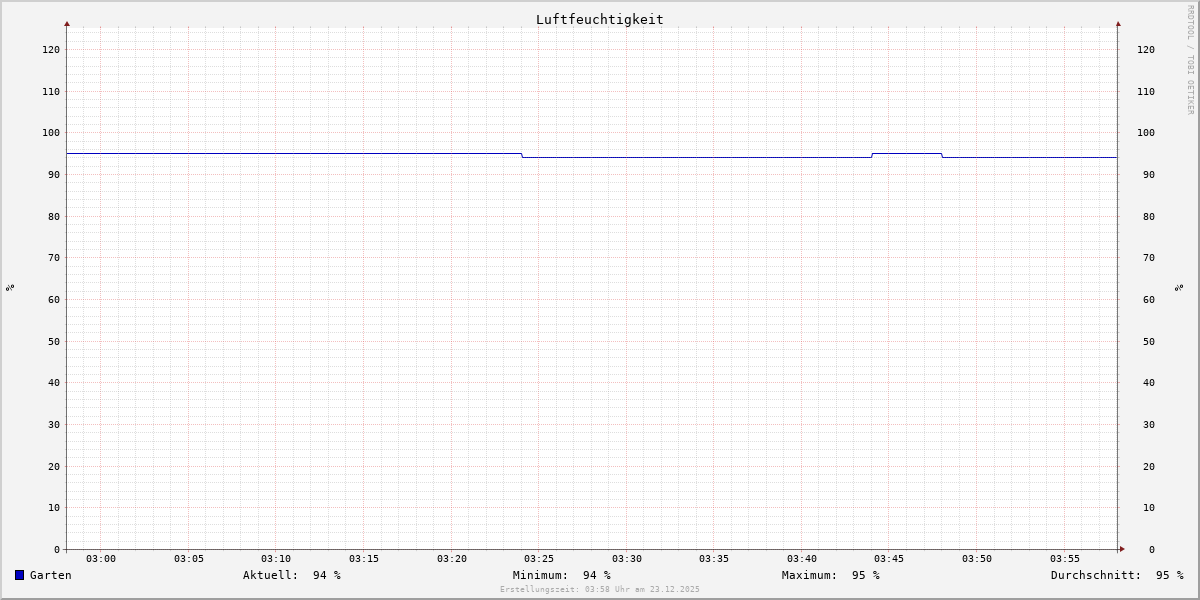Click the humidity line step at 03:44
The image size is (1200, 600).
[872, 155]
